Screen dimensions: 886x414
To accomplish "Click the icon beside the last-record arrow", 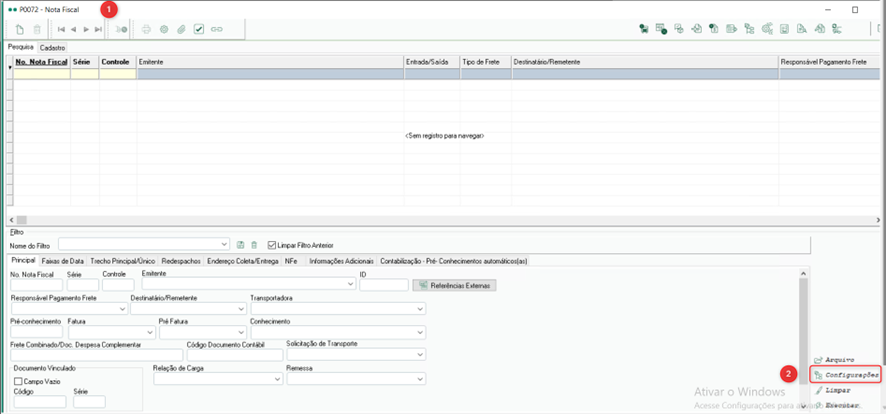I will pos(121,29).
